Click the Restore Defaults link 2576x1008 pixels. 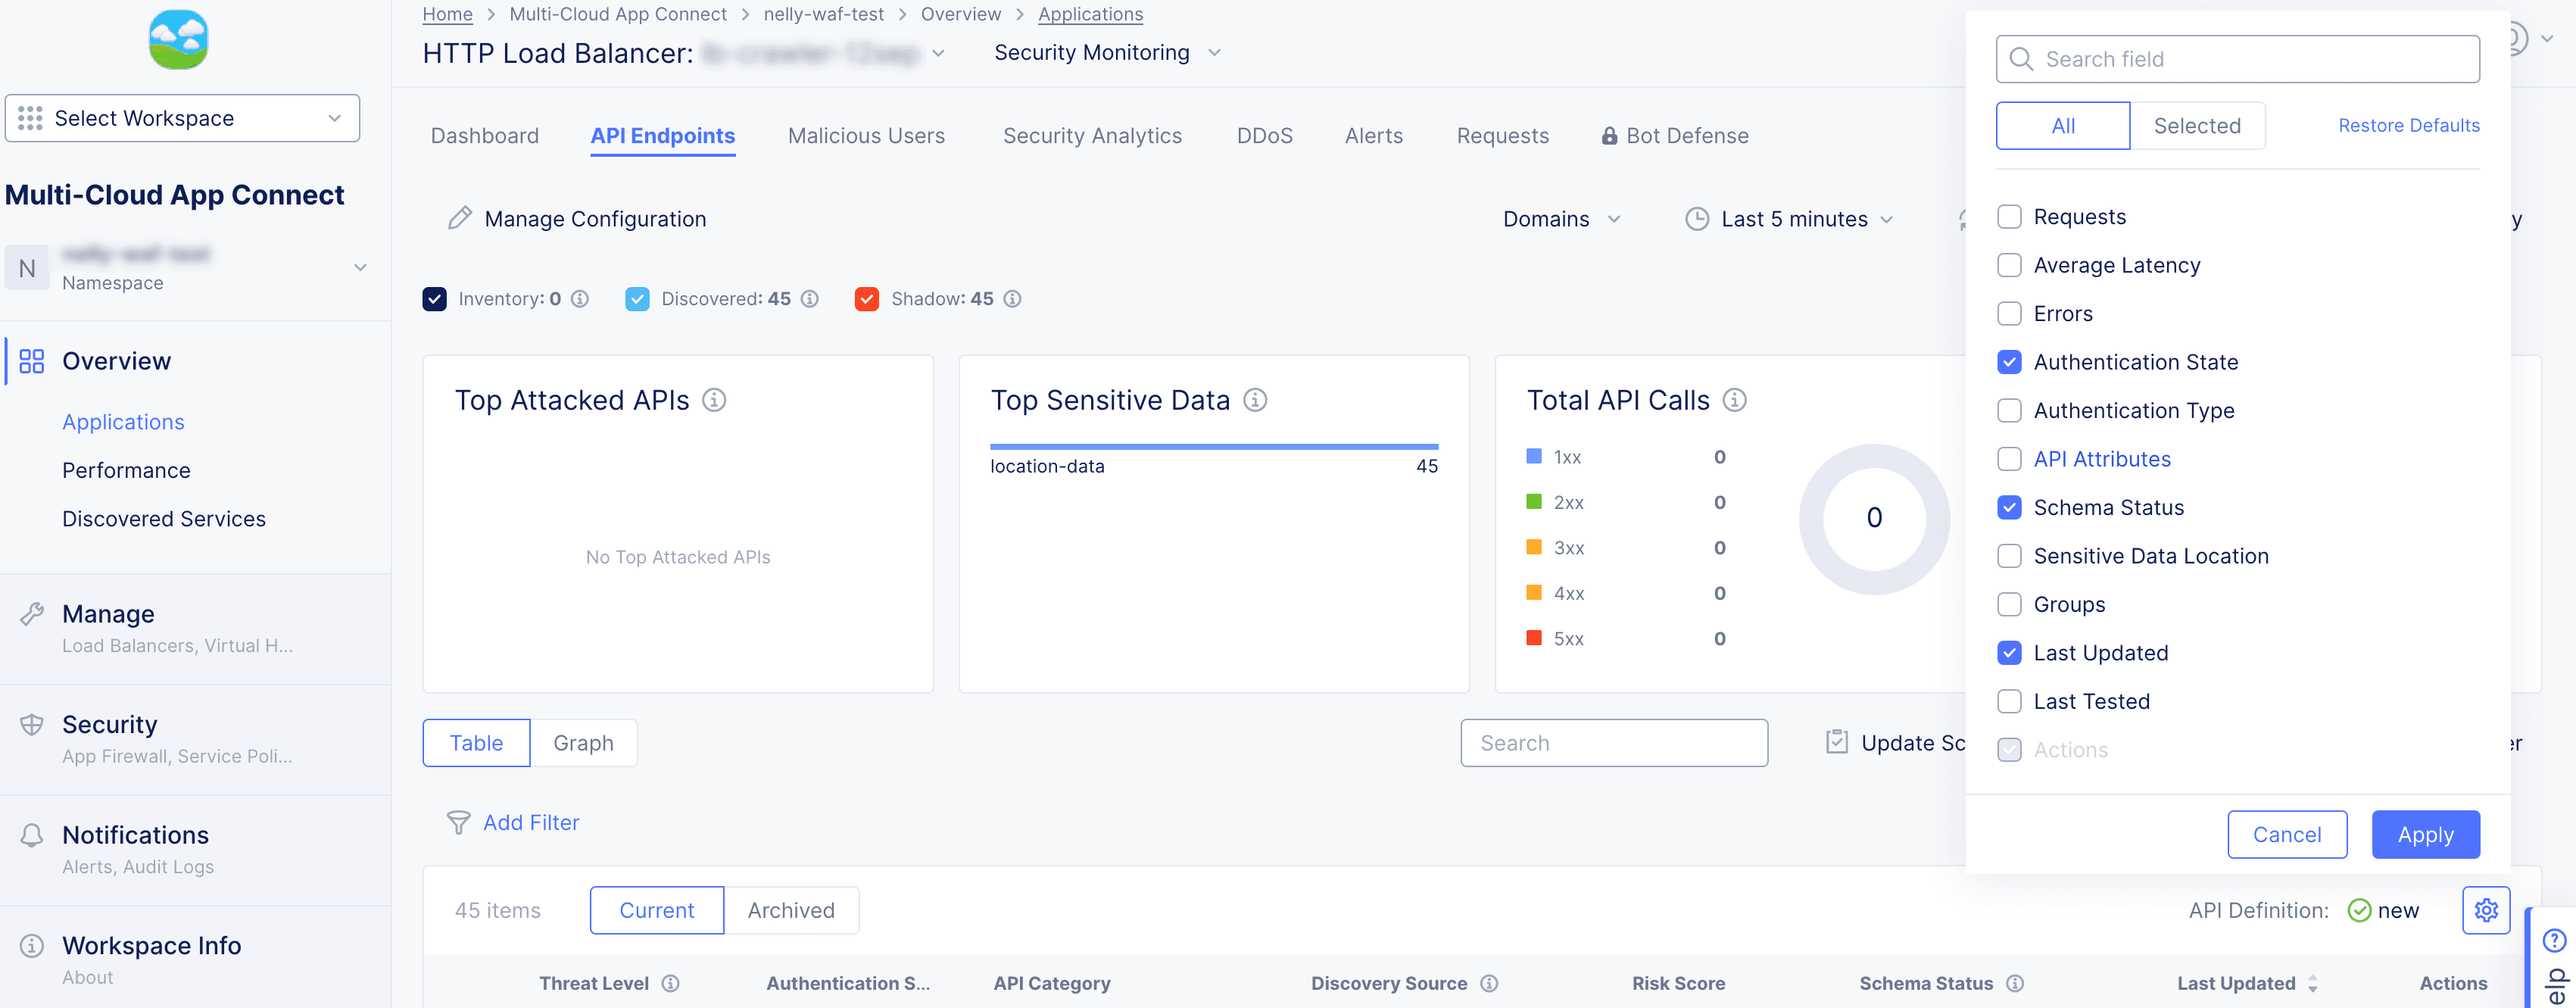(x=2408, y=125)
